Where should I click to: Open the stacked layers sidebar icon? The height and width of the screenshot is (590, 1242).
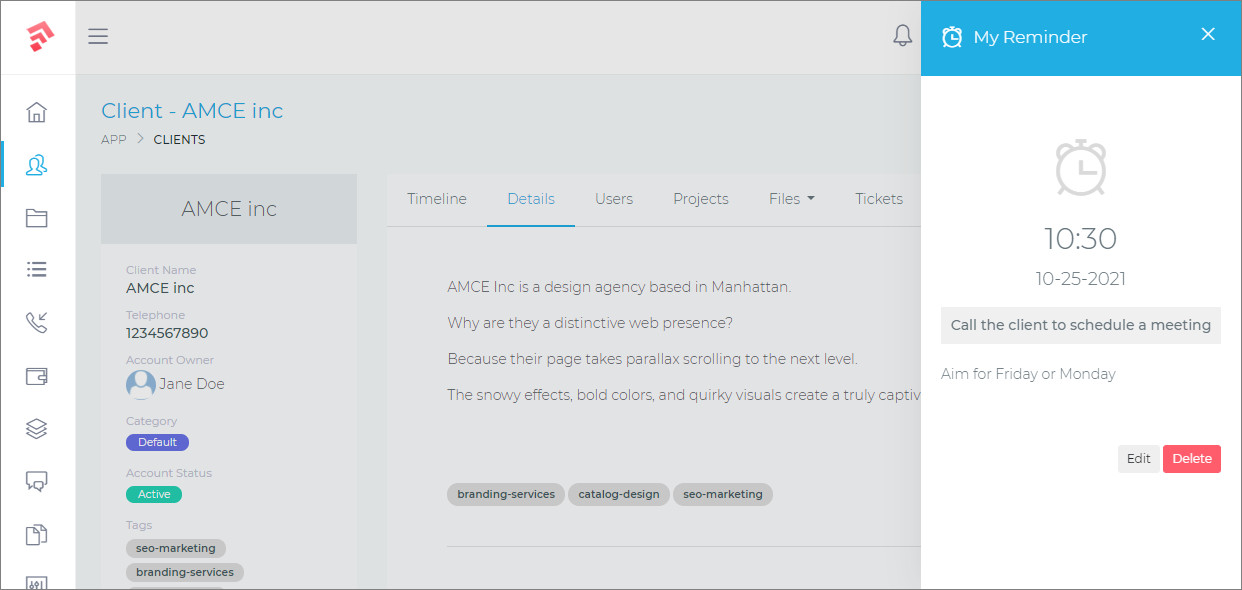pyautogui.click(x=37, y=428)
